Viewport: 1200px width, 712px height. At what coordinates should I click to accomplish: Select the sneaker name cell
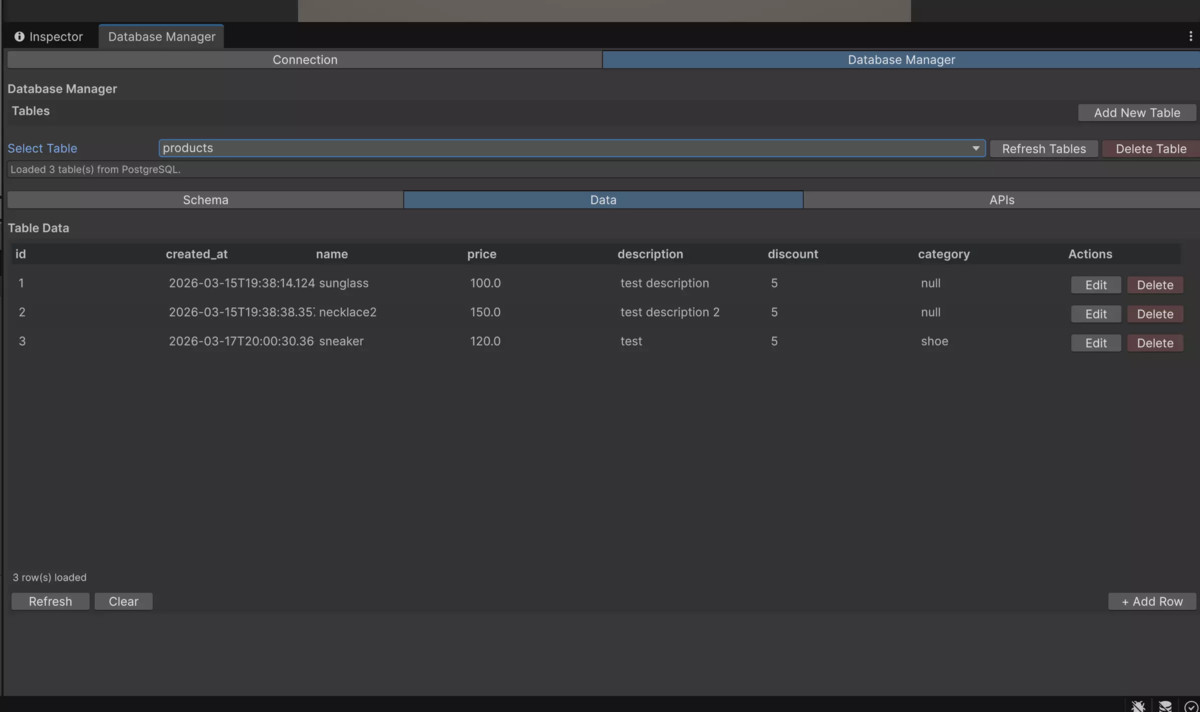(341, 341)
